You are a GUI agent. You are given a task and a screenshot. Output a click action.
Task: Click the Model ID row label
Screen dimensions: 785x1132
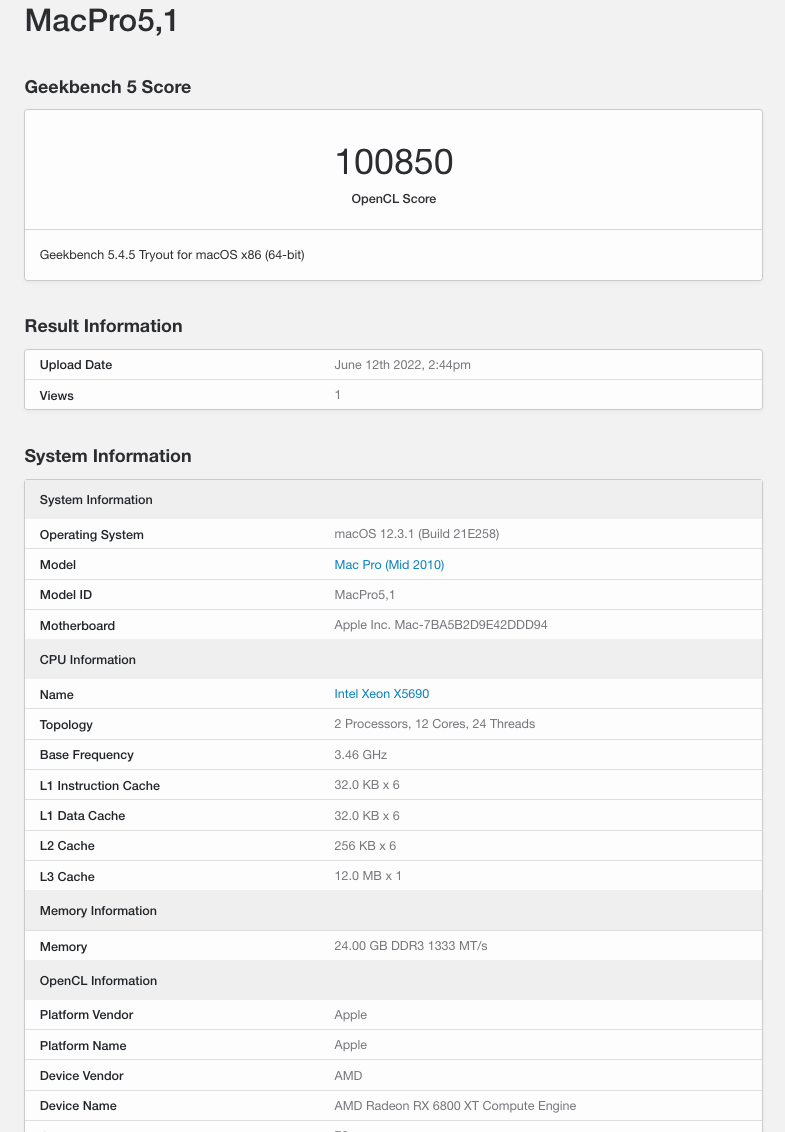pos(66,595)
